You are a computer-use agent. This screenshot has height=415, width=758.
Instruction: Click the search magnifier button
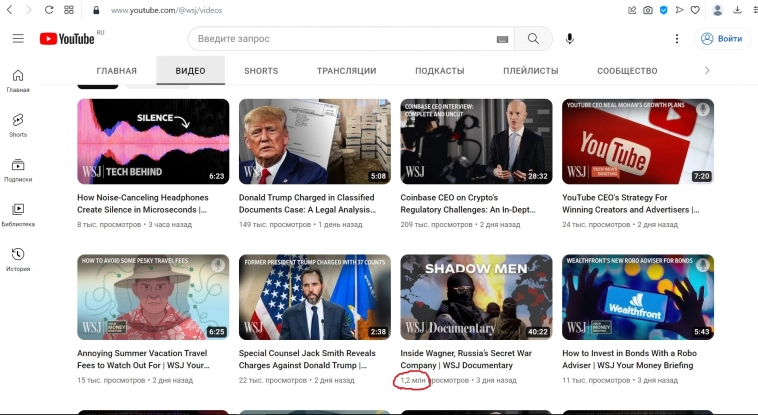pyautogui.click(x=534, y=39)
